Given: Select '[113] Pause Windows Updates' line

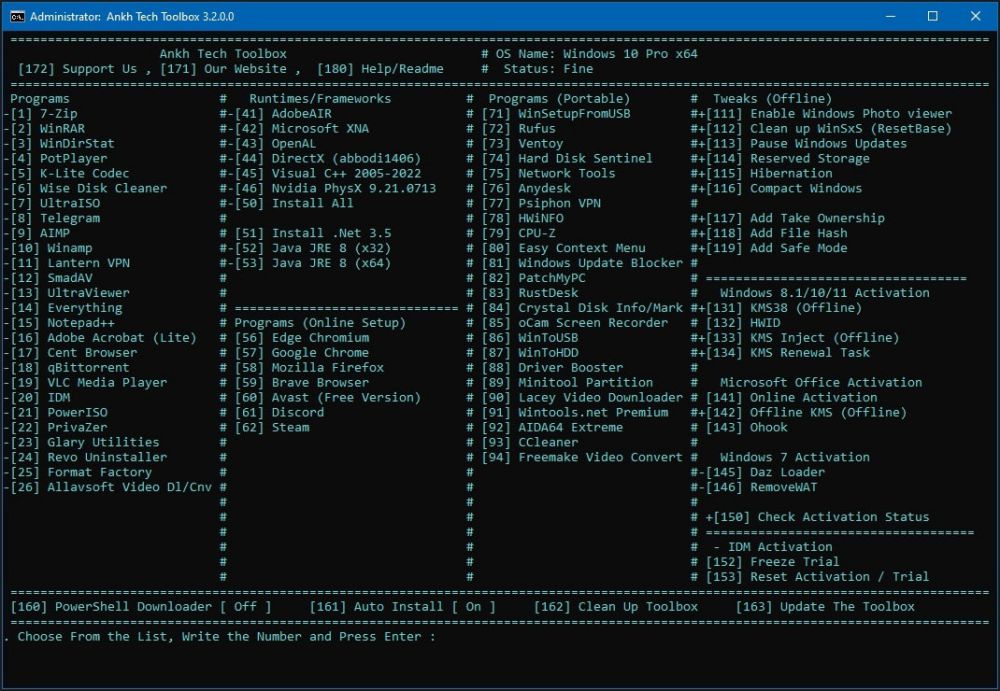Looking at the screenshot, I should click(806, 144).
